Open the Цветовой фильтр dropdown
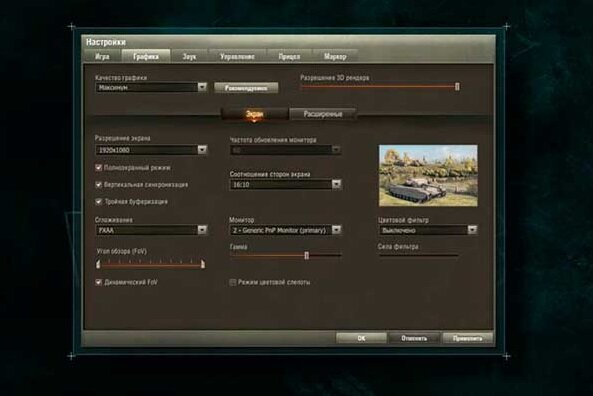 428,230
